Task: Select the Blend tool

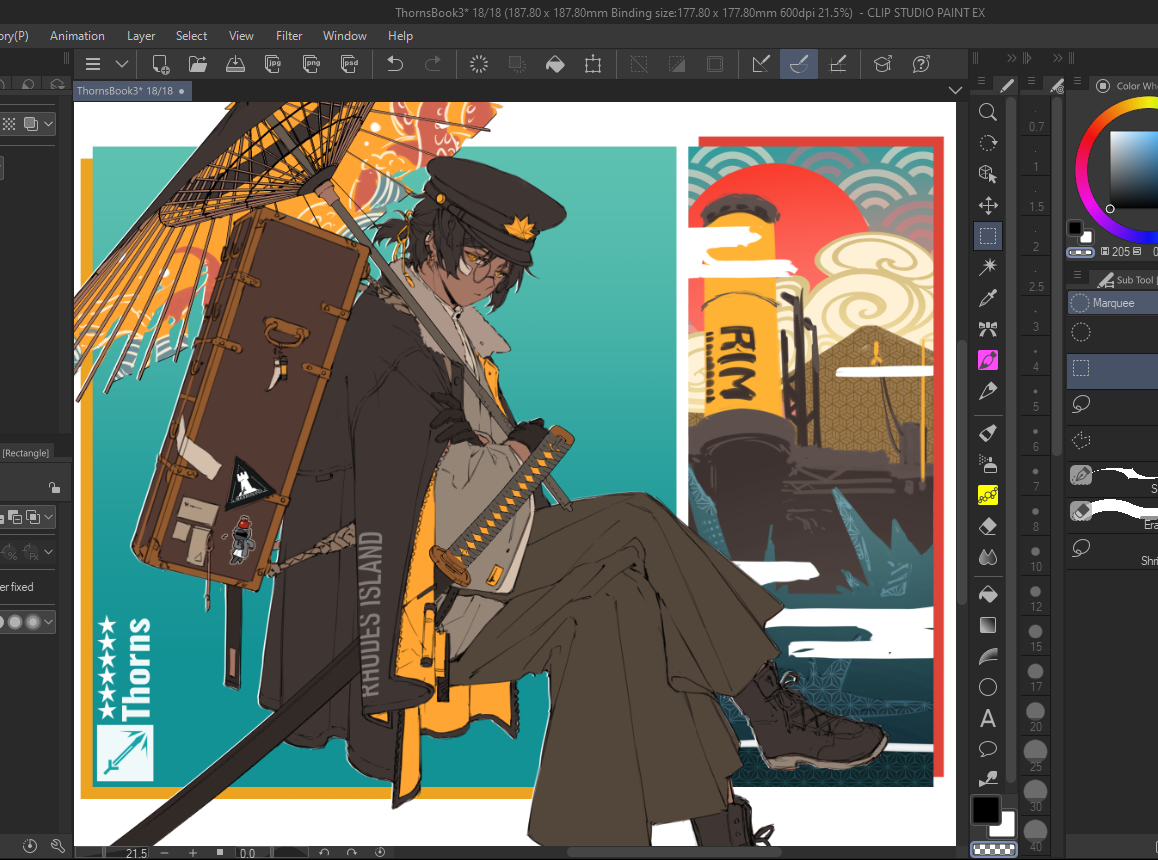Action: click(987, 557)
